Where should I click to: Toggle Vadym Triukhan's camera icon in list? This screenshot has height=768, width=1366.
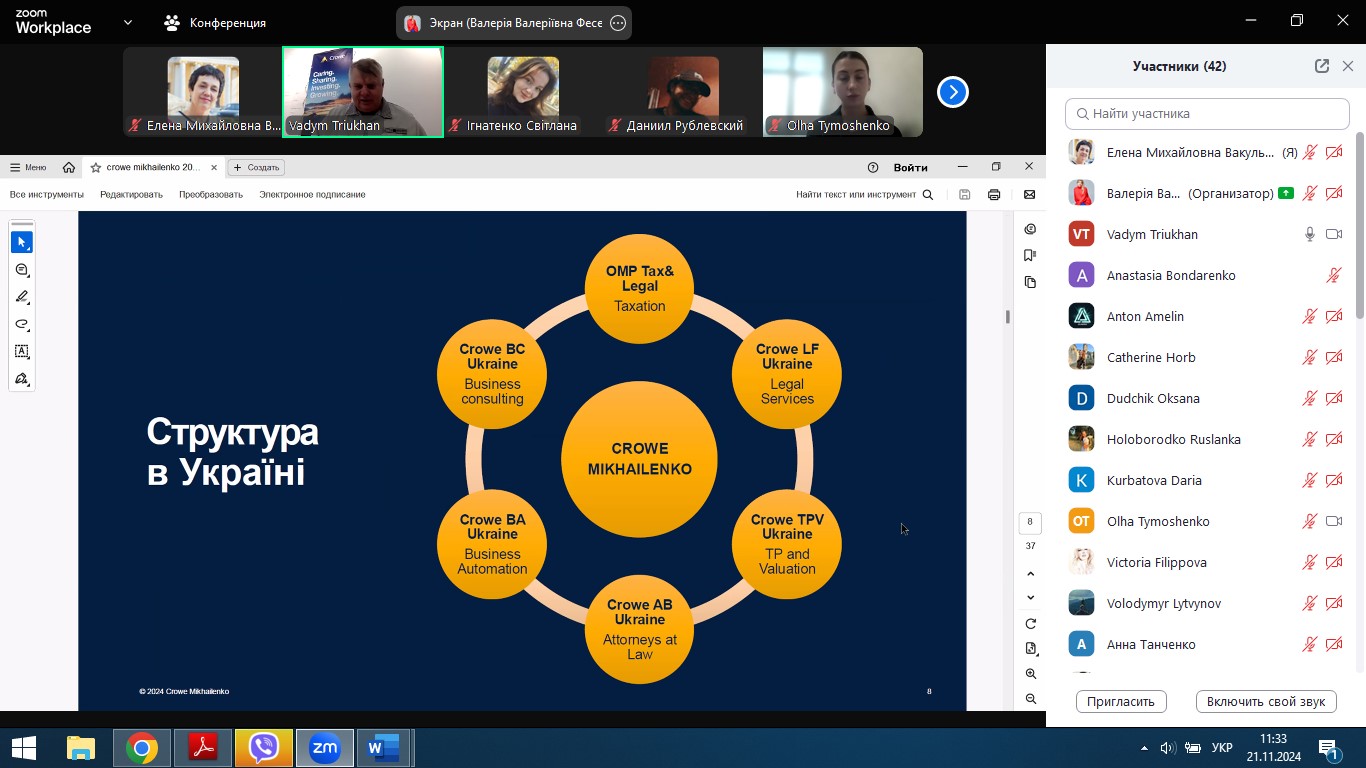(1334, 234)
